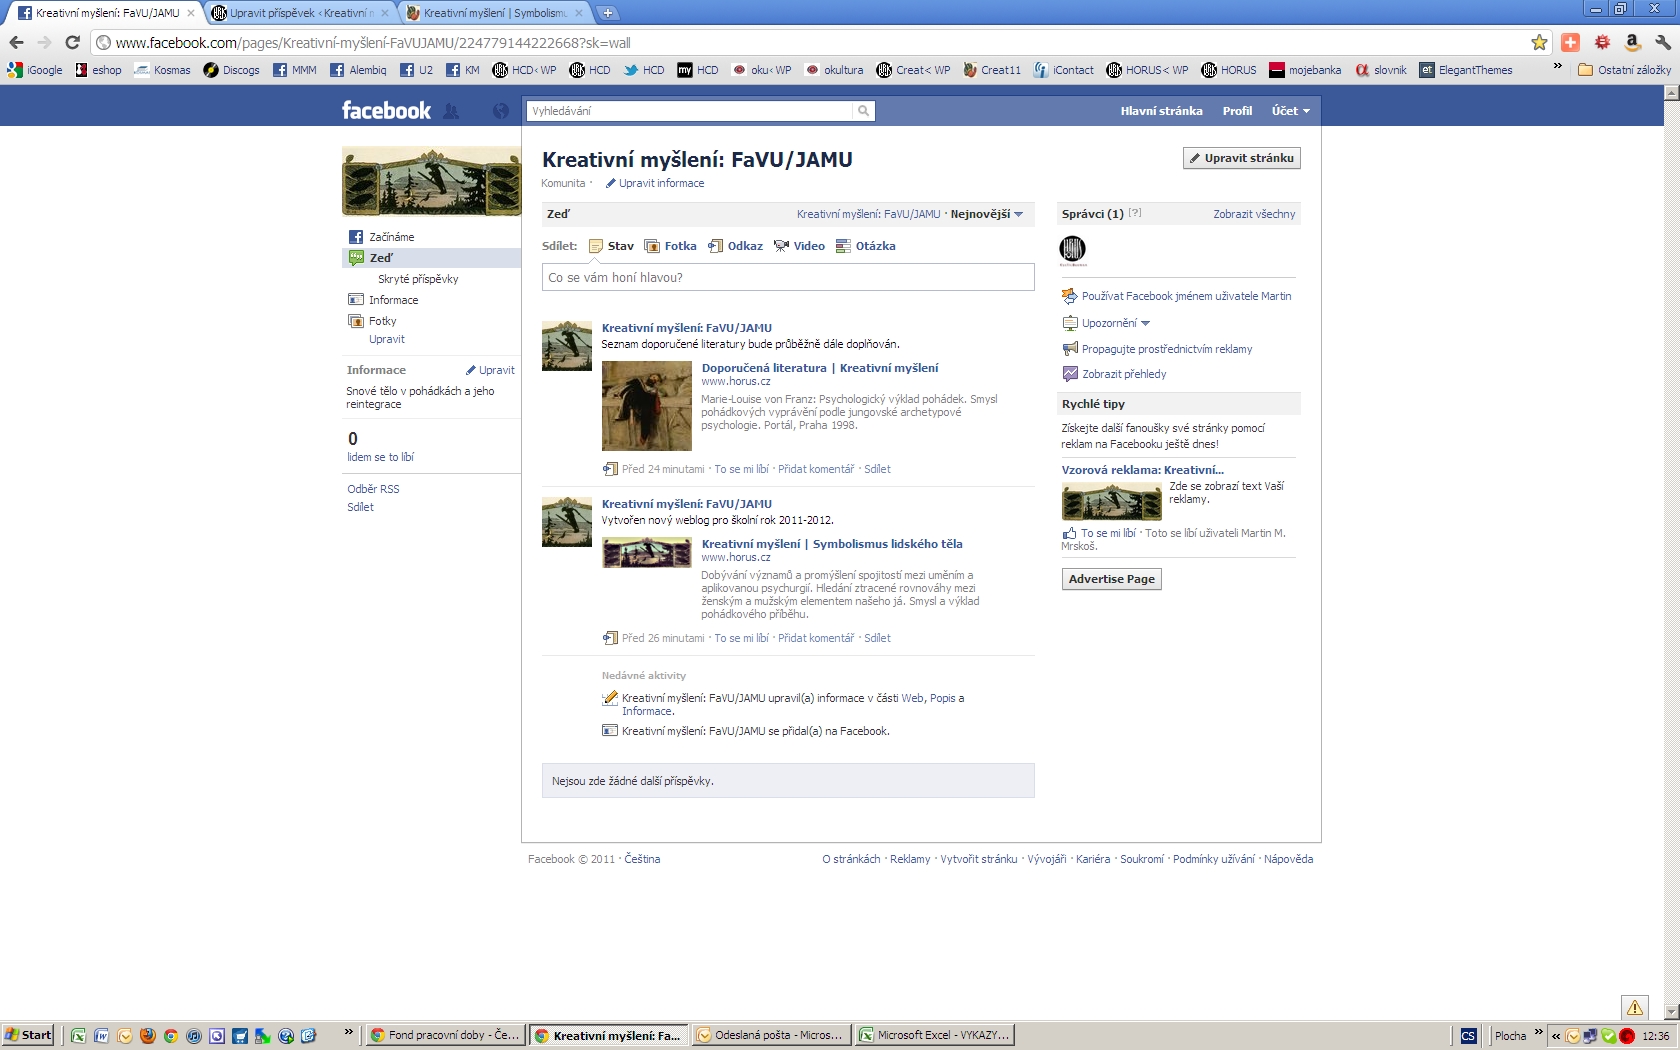Open the Discogs bookmark
This screenshot has width=1680, height=1050.
click(231, 70)
